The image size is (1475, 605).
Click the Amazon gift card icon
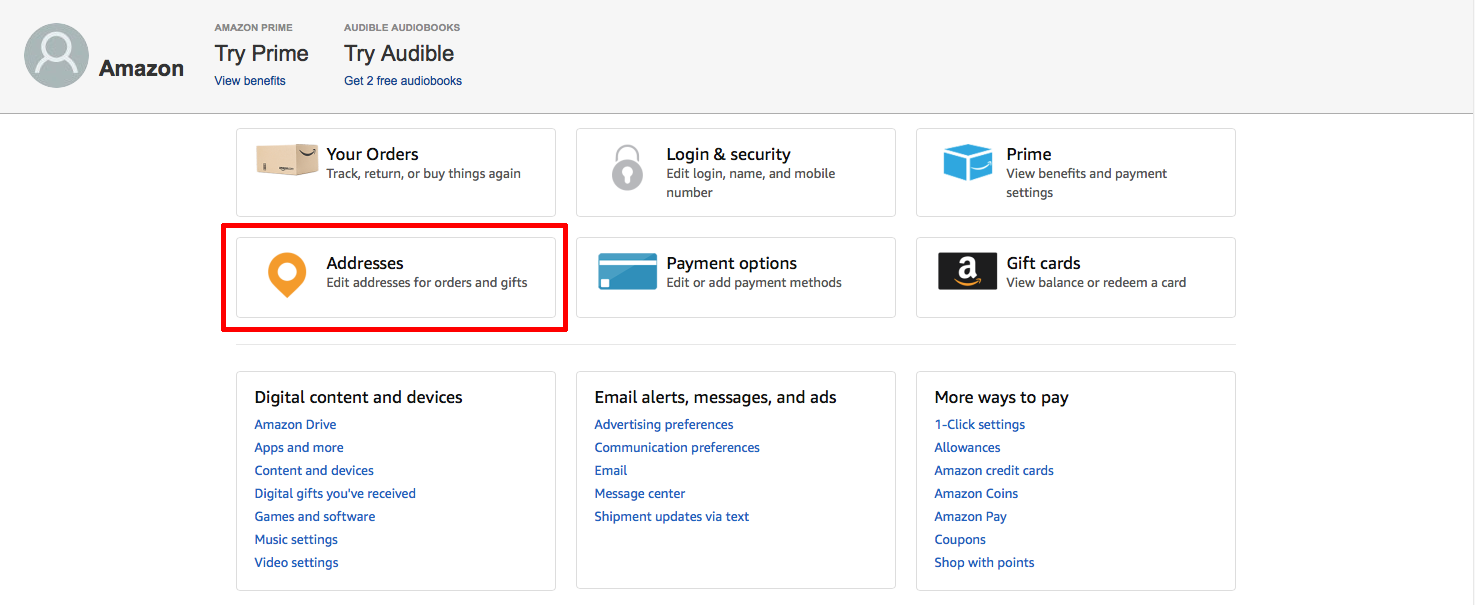(x=967, y=271)
